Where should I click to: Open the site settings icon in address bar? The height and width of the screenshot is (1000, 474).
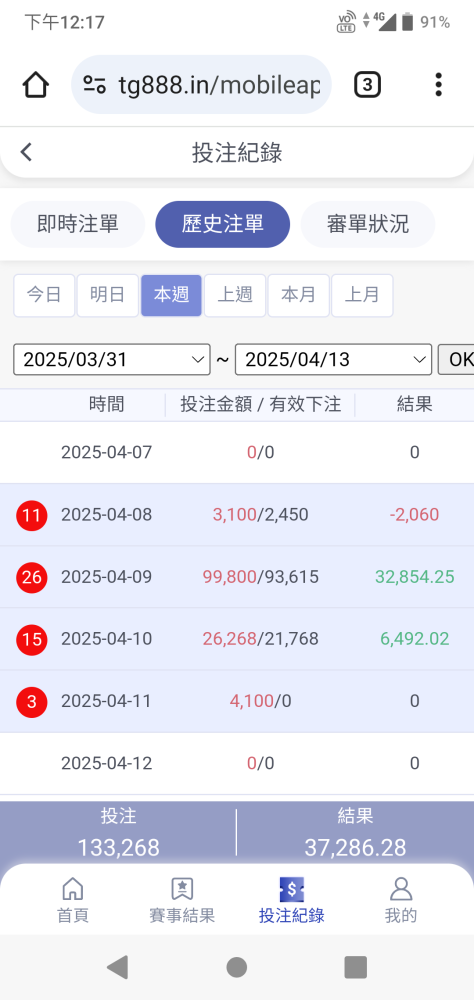click(x=94, y=84)
